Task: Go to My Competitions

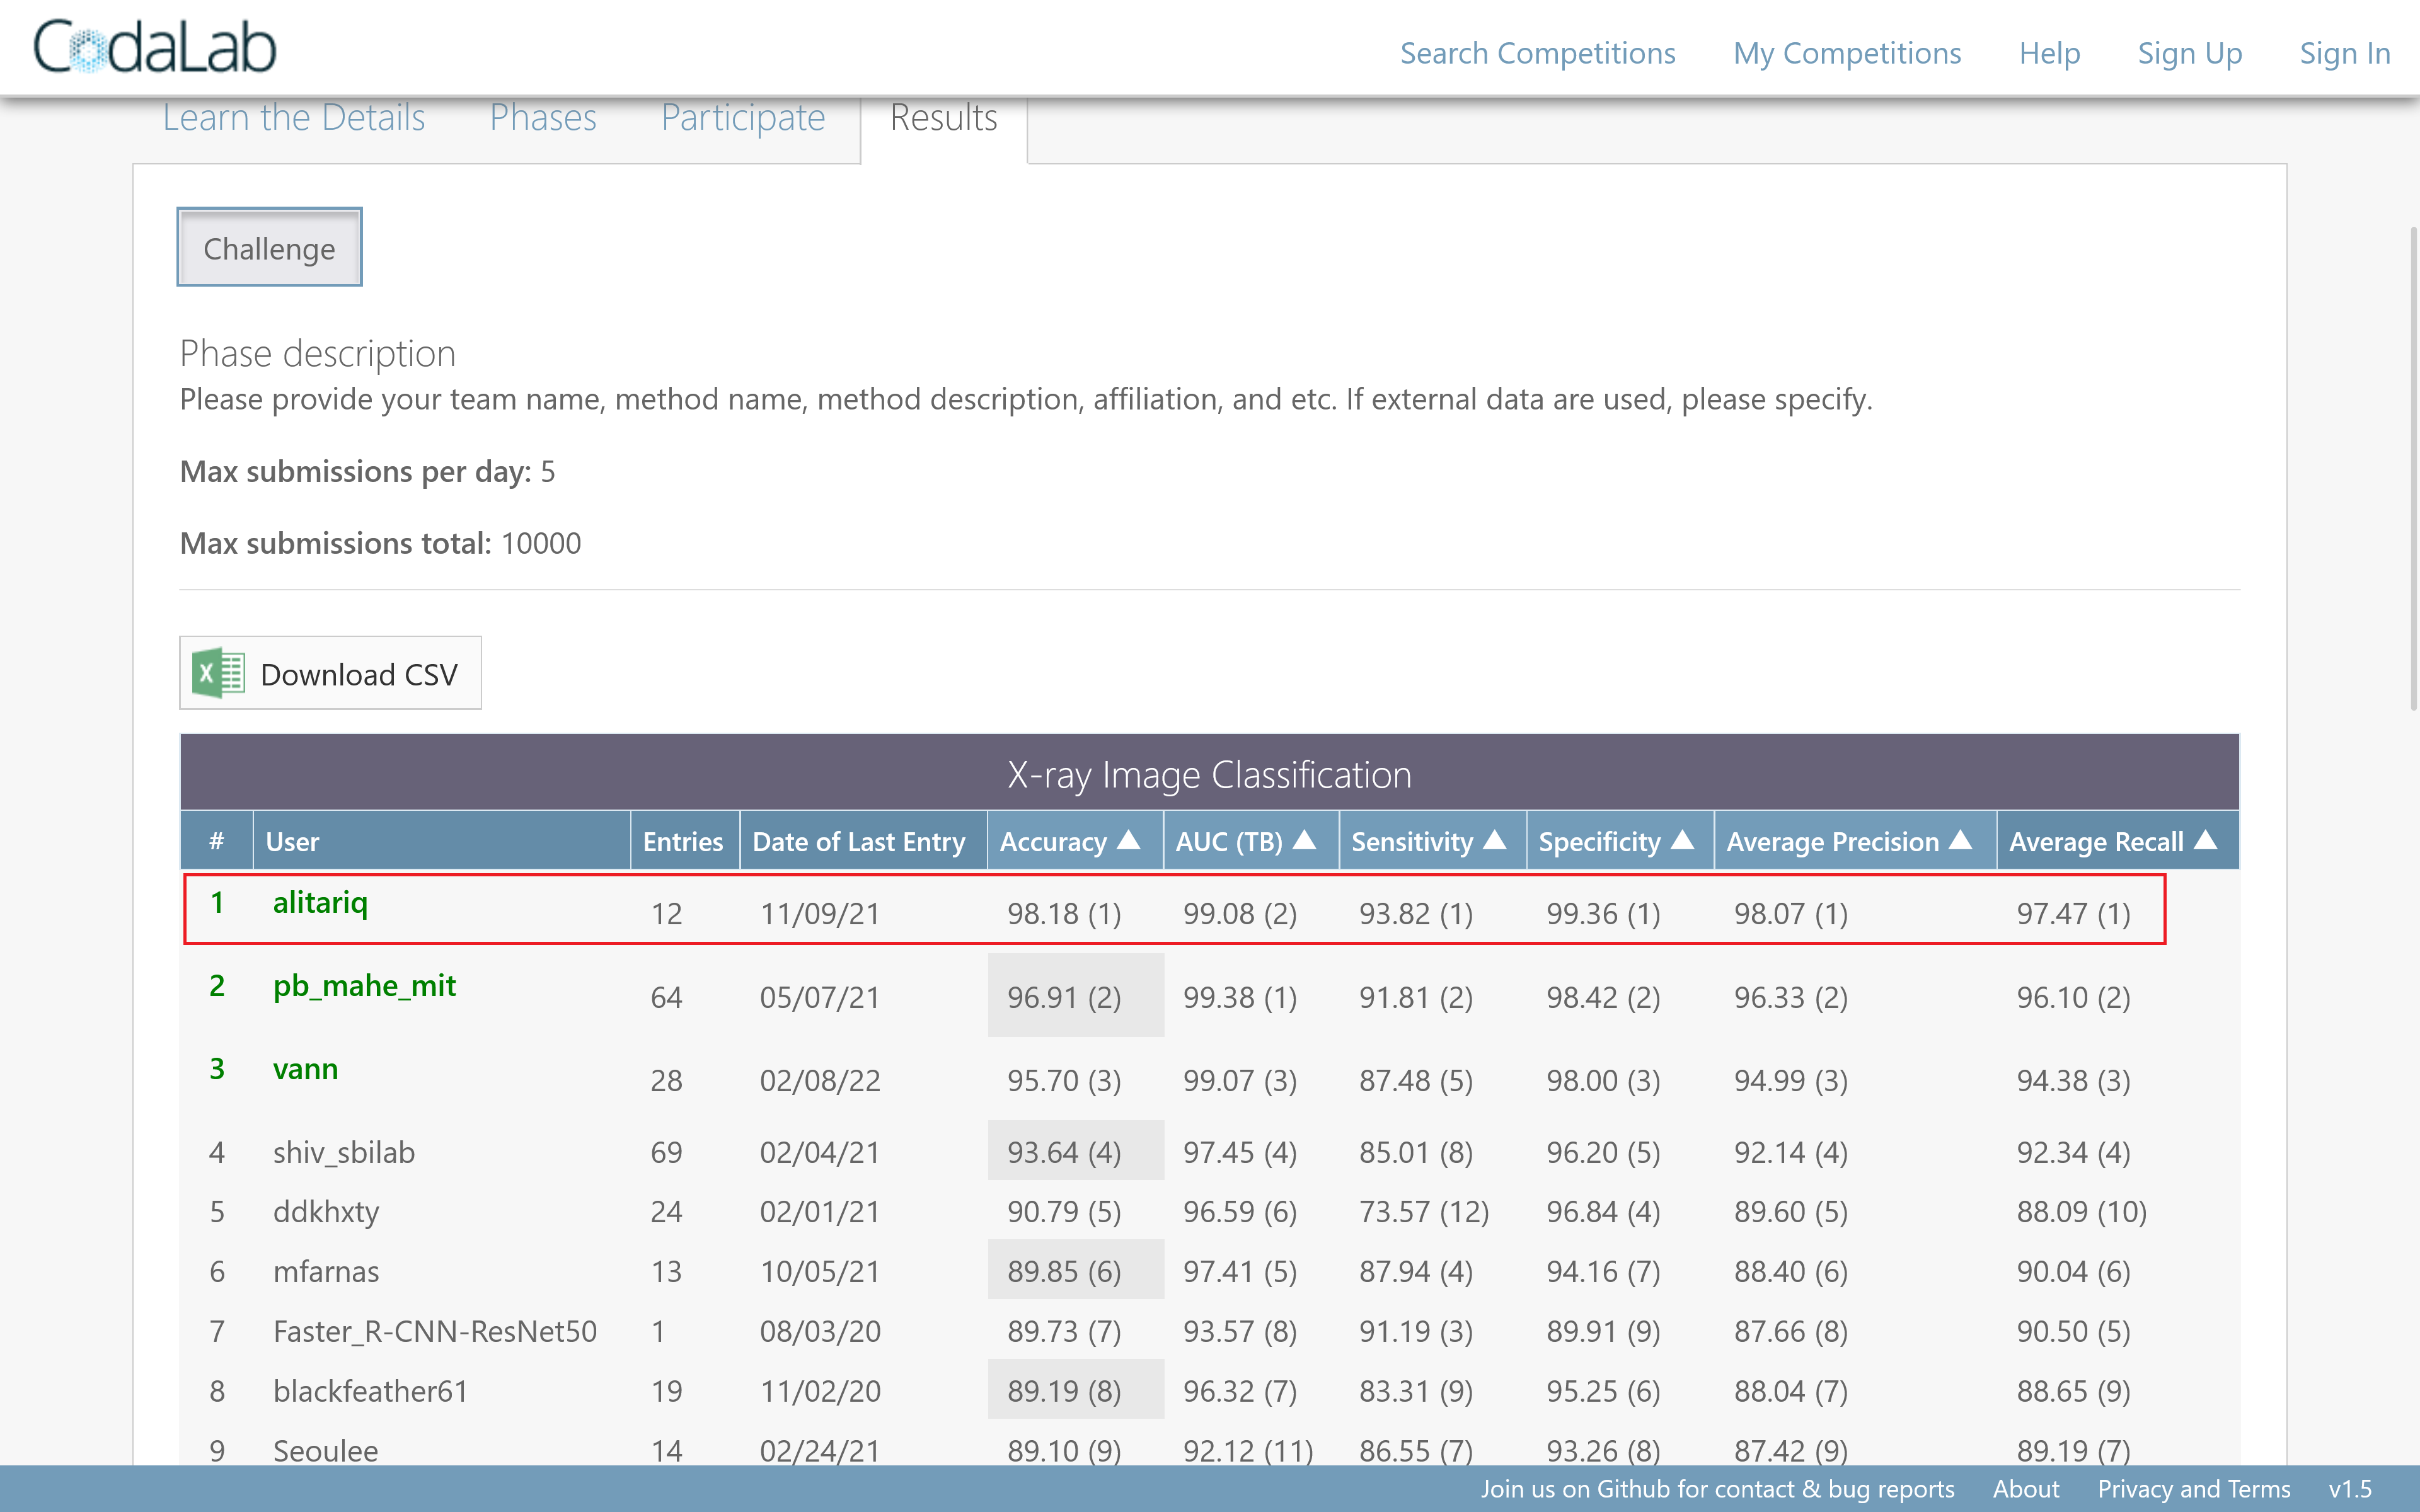Action: [1847, 53]
